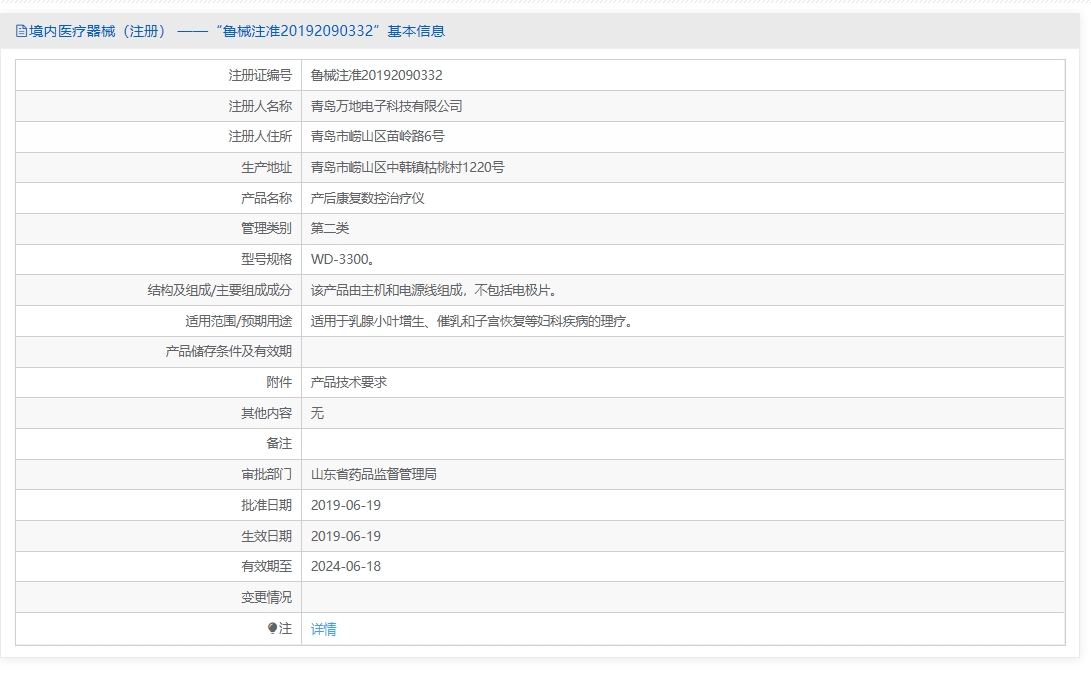Click the 产品储存条件及有效期 label

pyautogui.click(x=229, y=351)
